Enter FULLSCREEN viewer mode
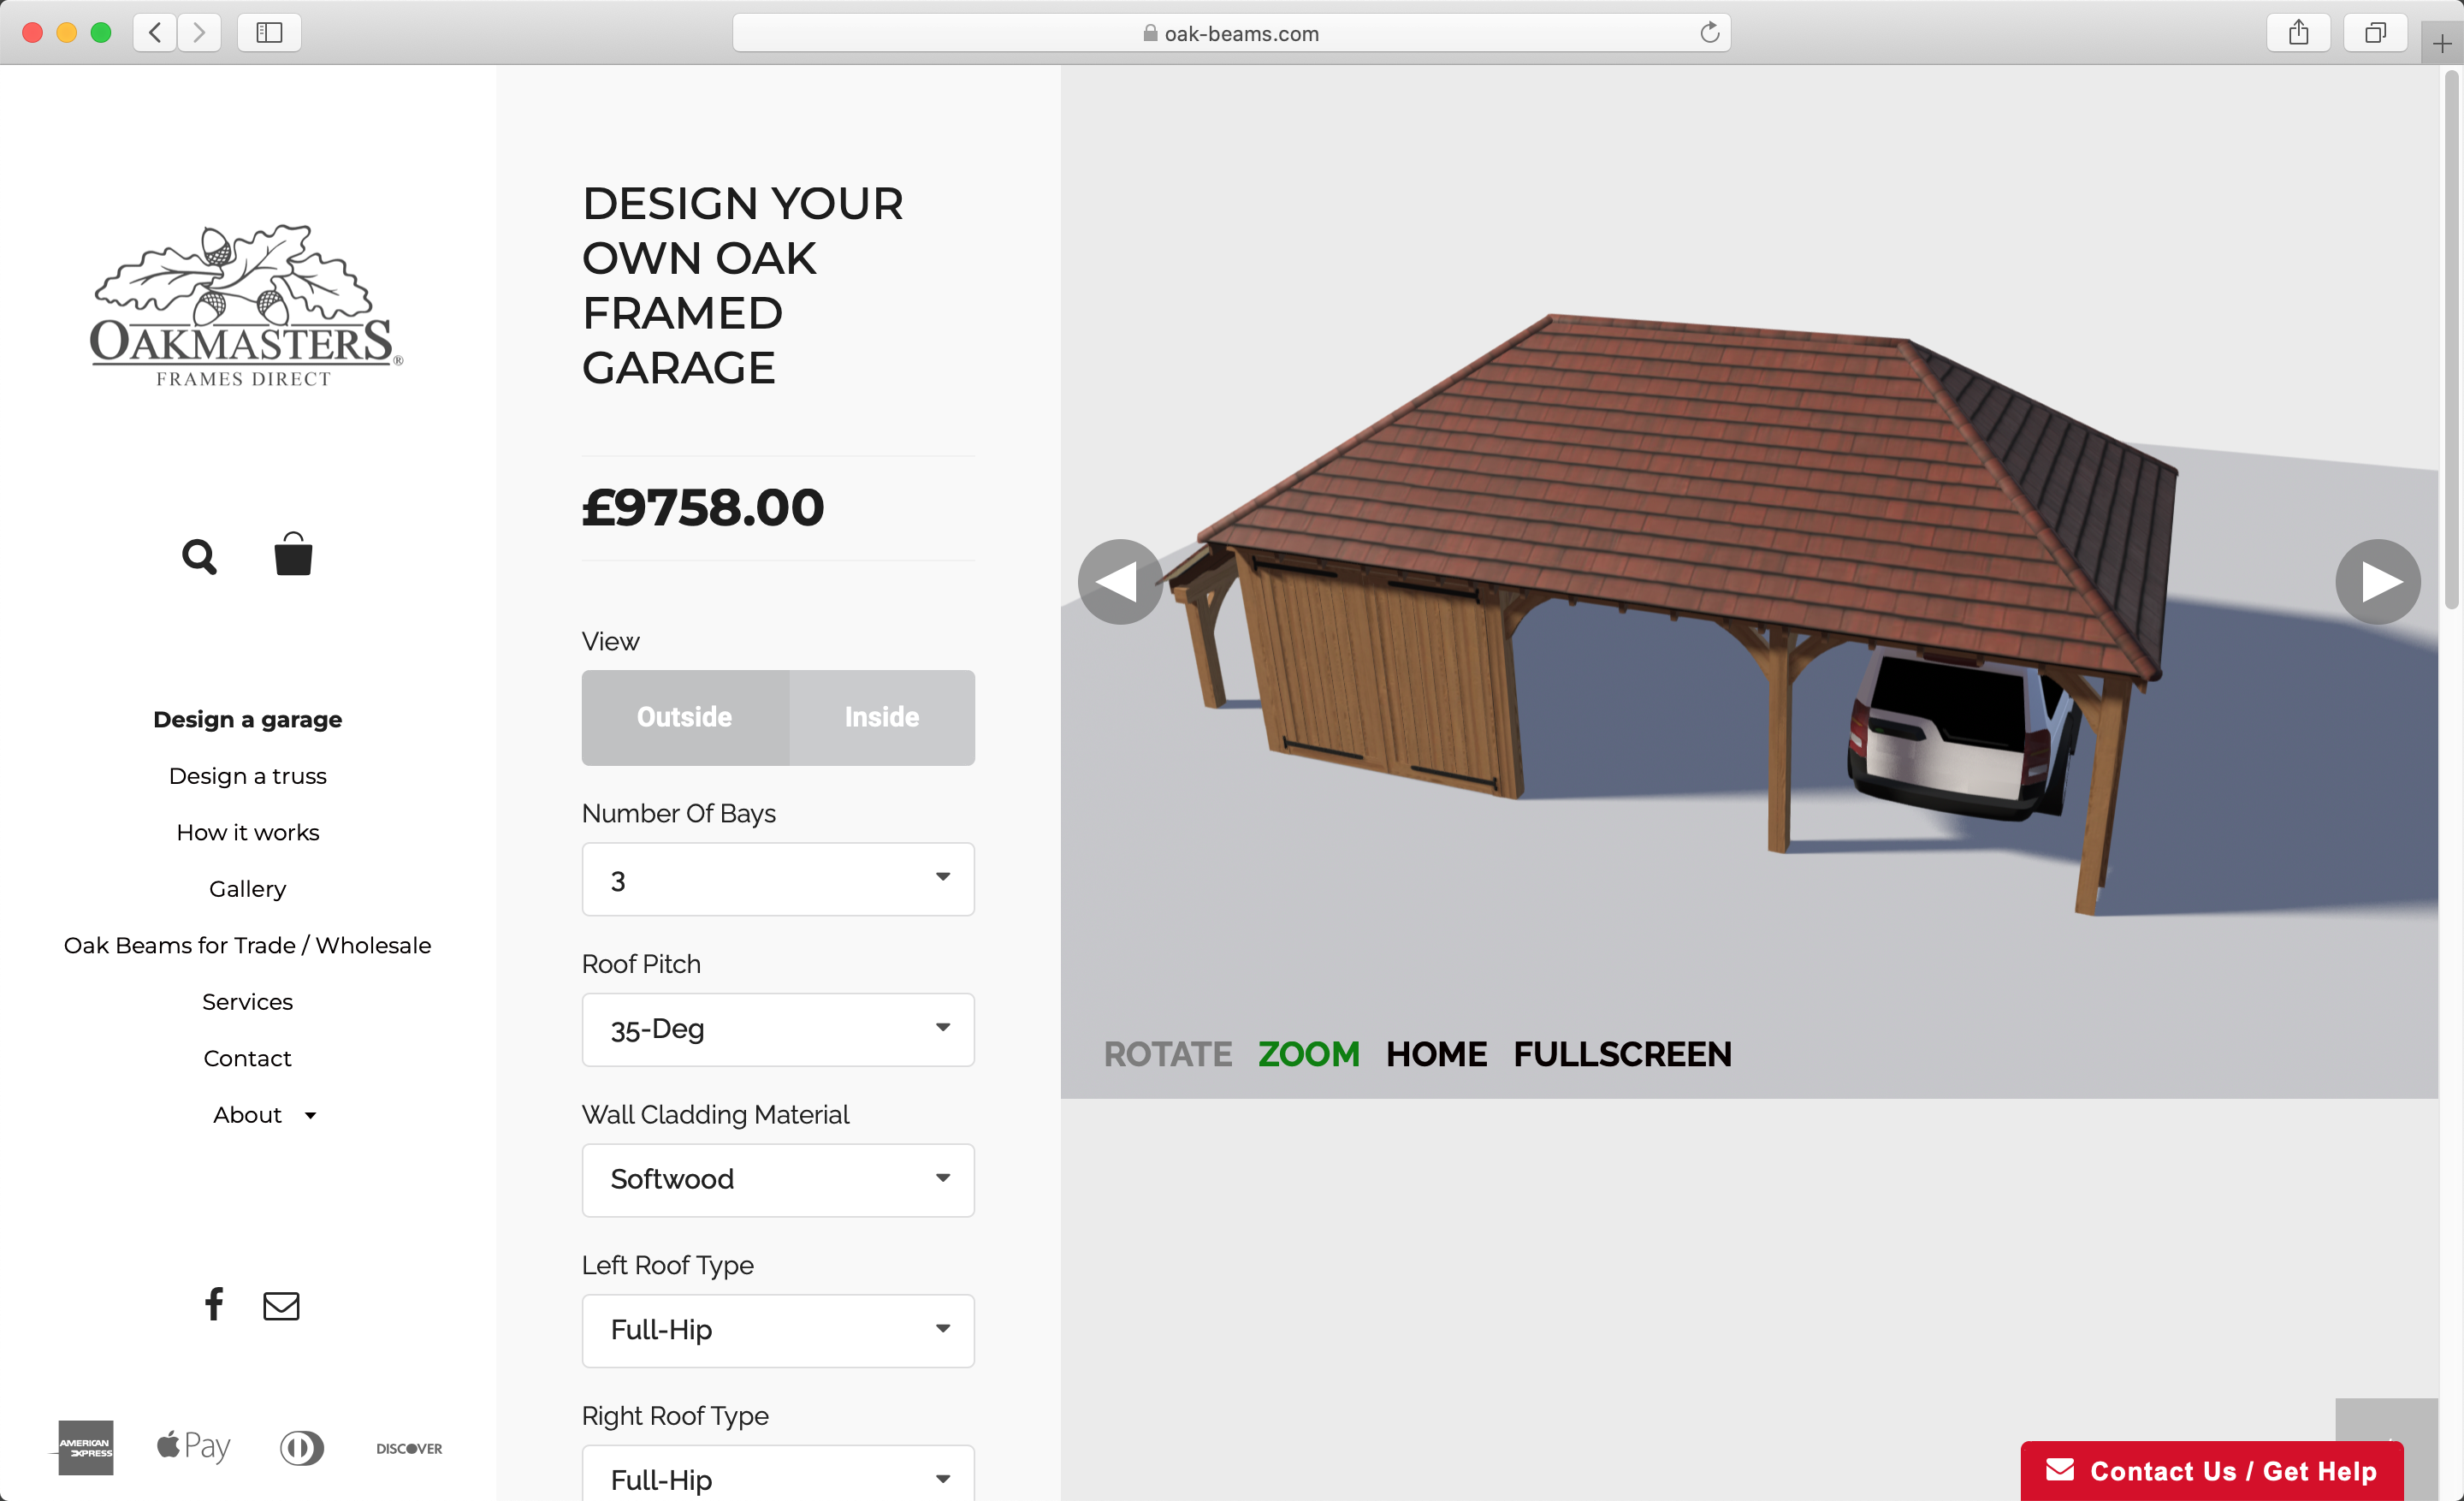 [x=1622, y=1054]
